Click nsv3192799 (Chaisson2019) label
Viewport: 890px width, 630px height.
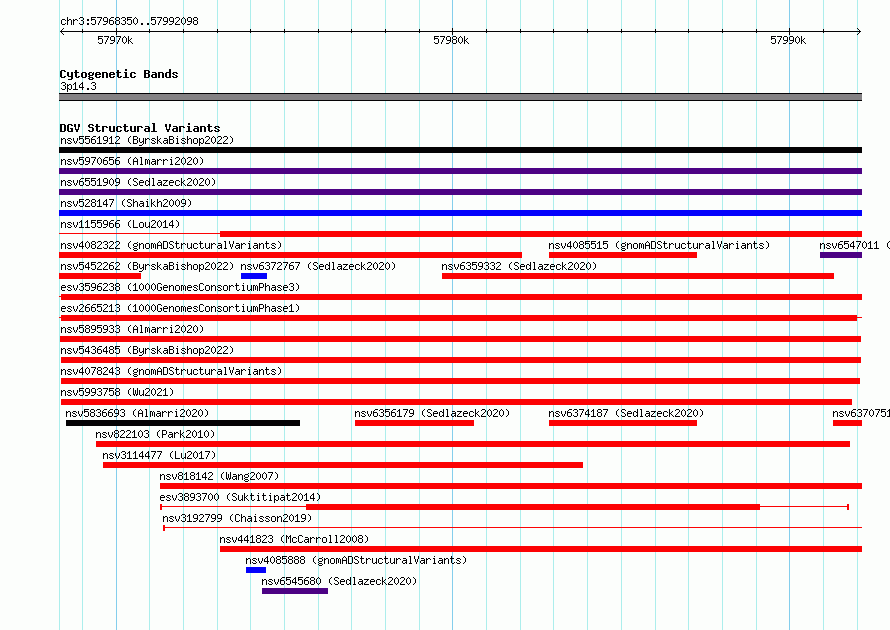(x=237, y=518)
